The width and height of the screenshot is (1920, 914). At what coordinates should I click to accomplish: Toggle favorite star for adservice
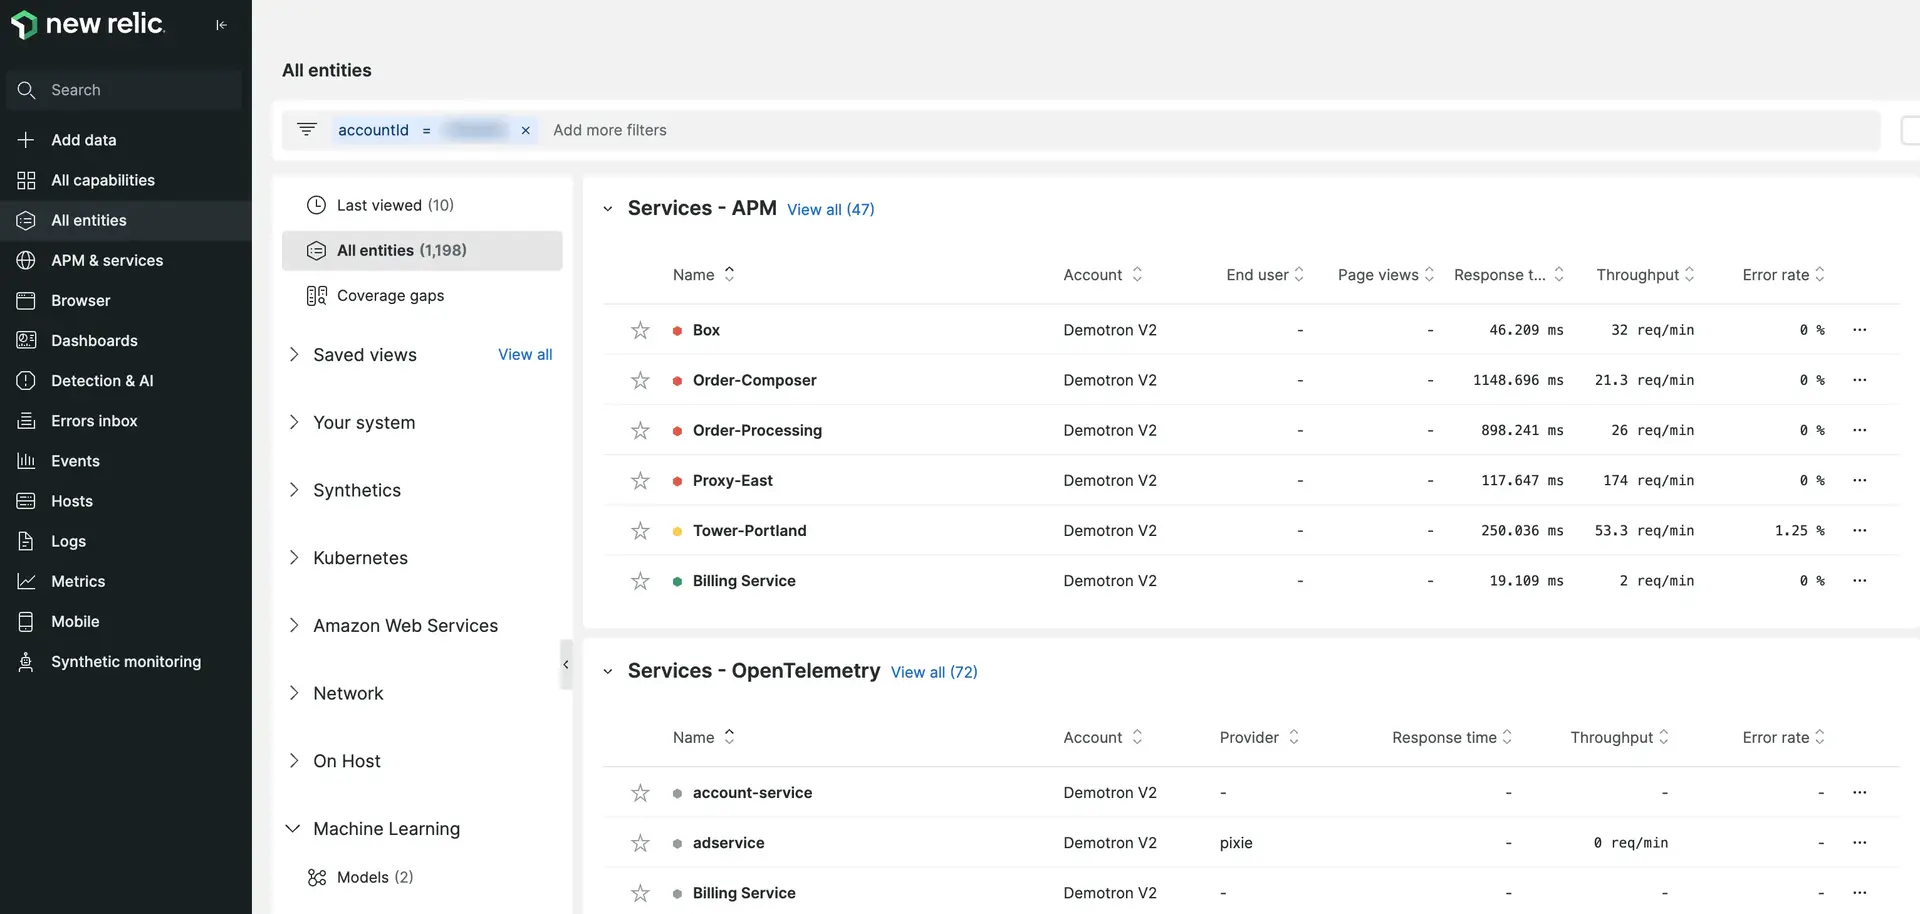click(x=640, y=843)
